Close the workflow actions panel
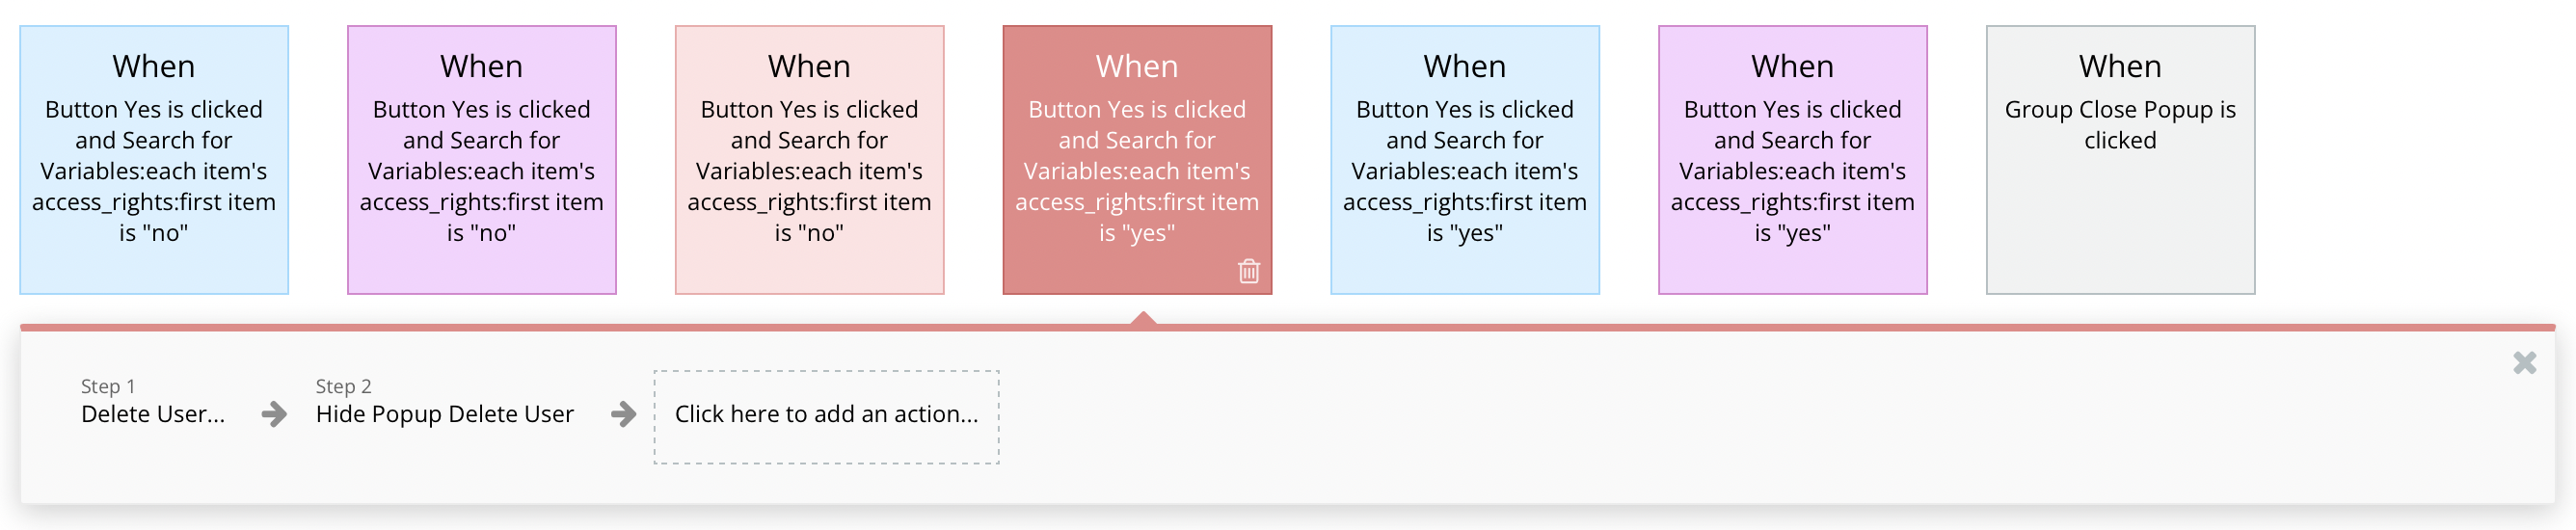The image size is (2576, 530). tap(2524, 363)
